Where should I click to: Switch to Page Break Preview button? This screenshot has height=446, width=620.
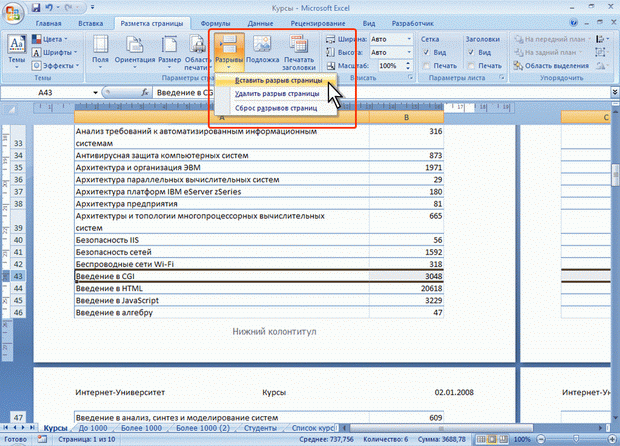coord(504,439)
